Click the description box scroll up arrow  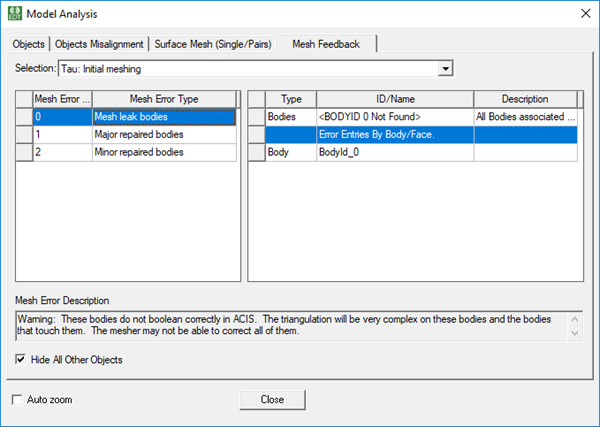575,319
